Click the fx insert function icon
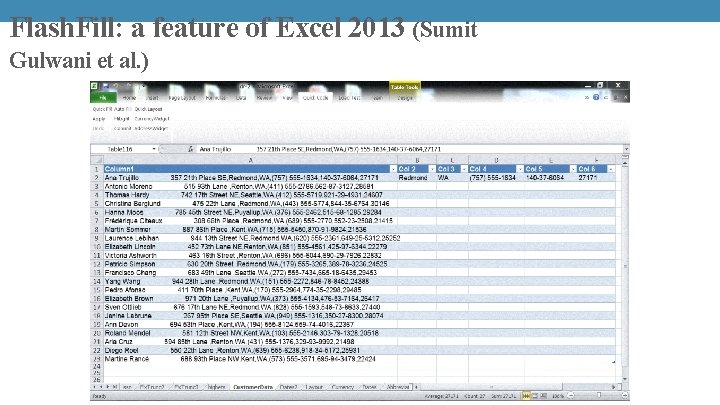The image size is (720, 405). coord(191,149)
